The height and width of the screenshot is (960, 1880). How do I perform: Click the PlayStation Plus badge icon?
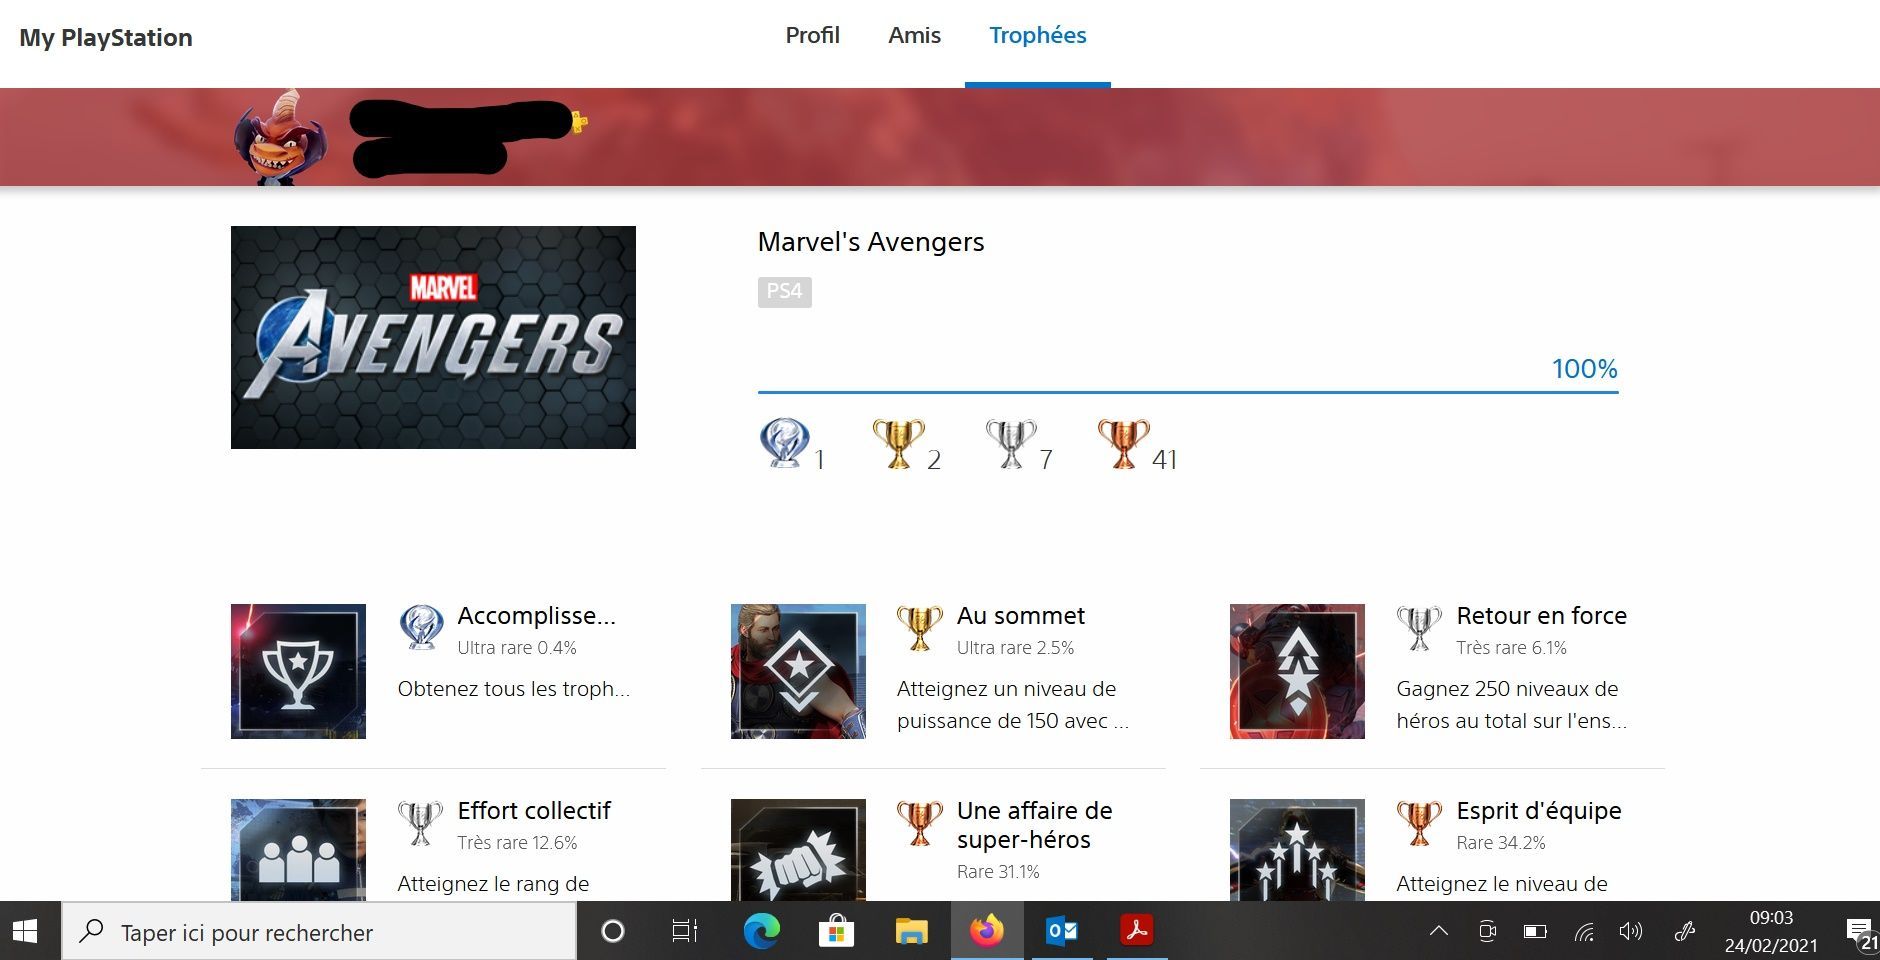[x=579, y=123]
